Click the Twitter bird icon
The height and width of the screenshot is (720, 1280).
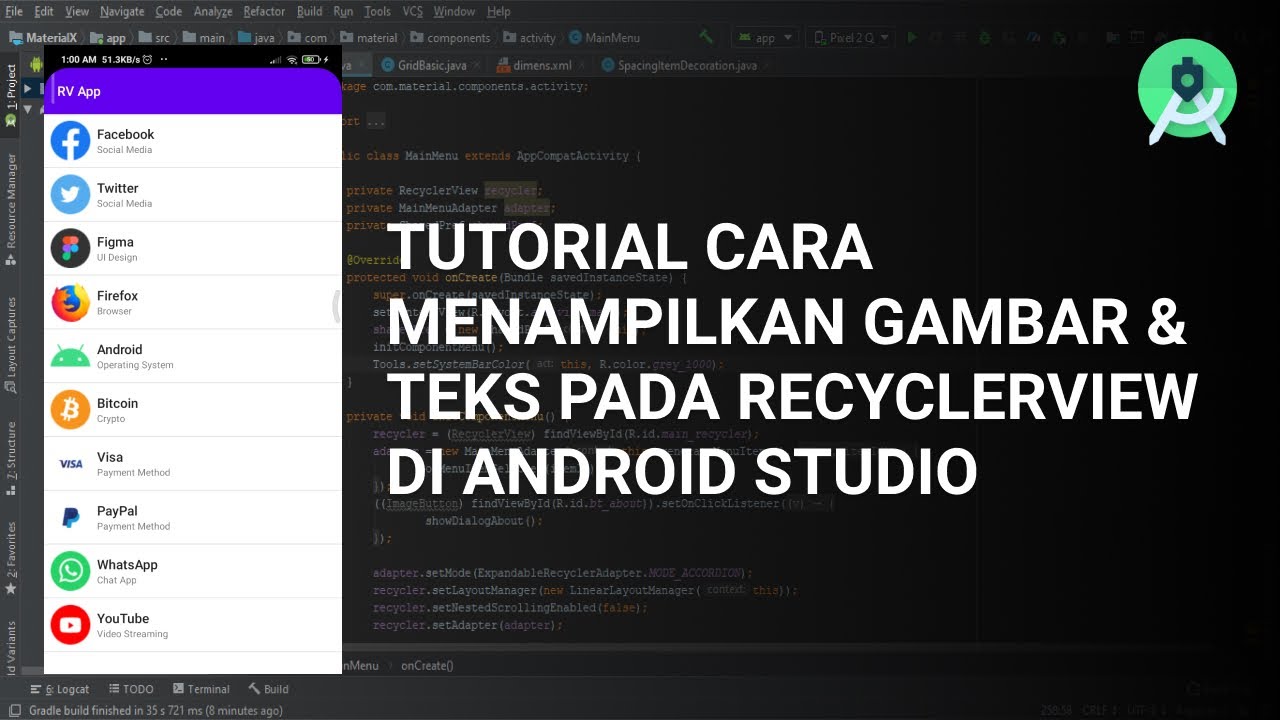(70, 195)
